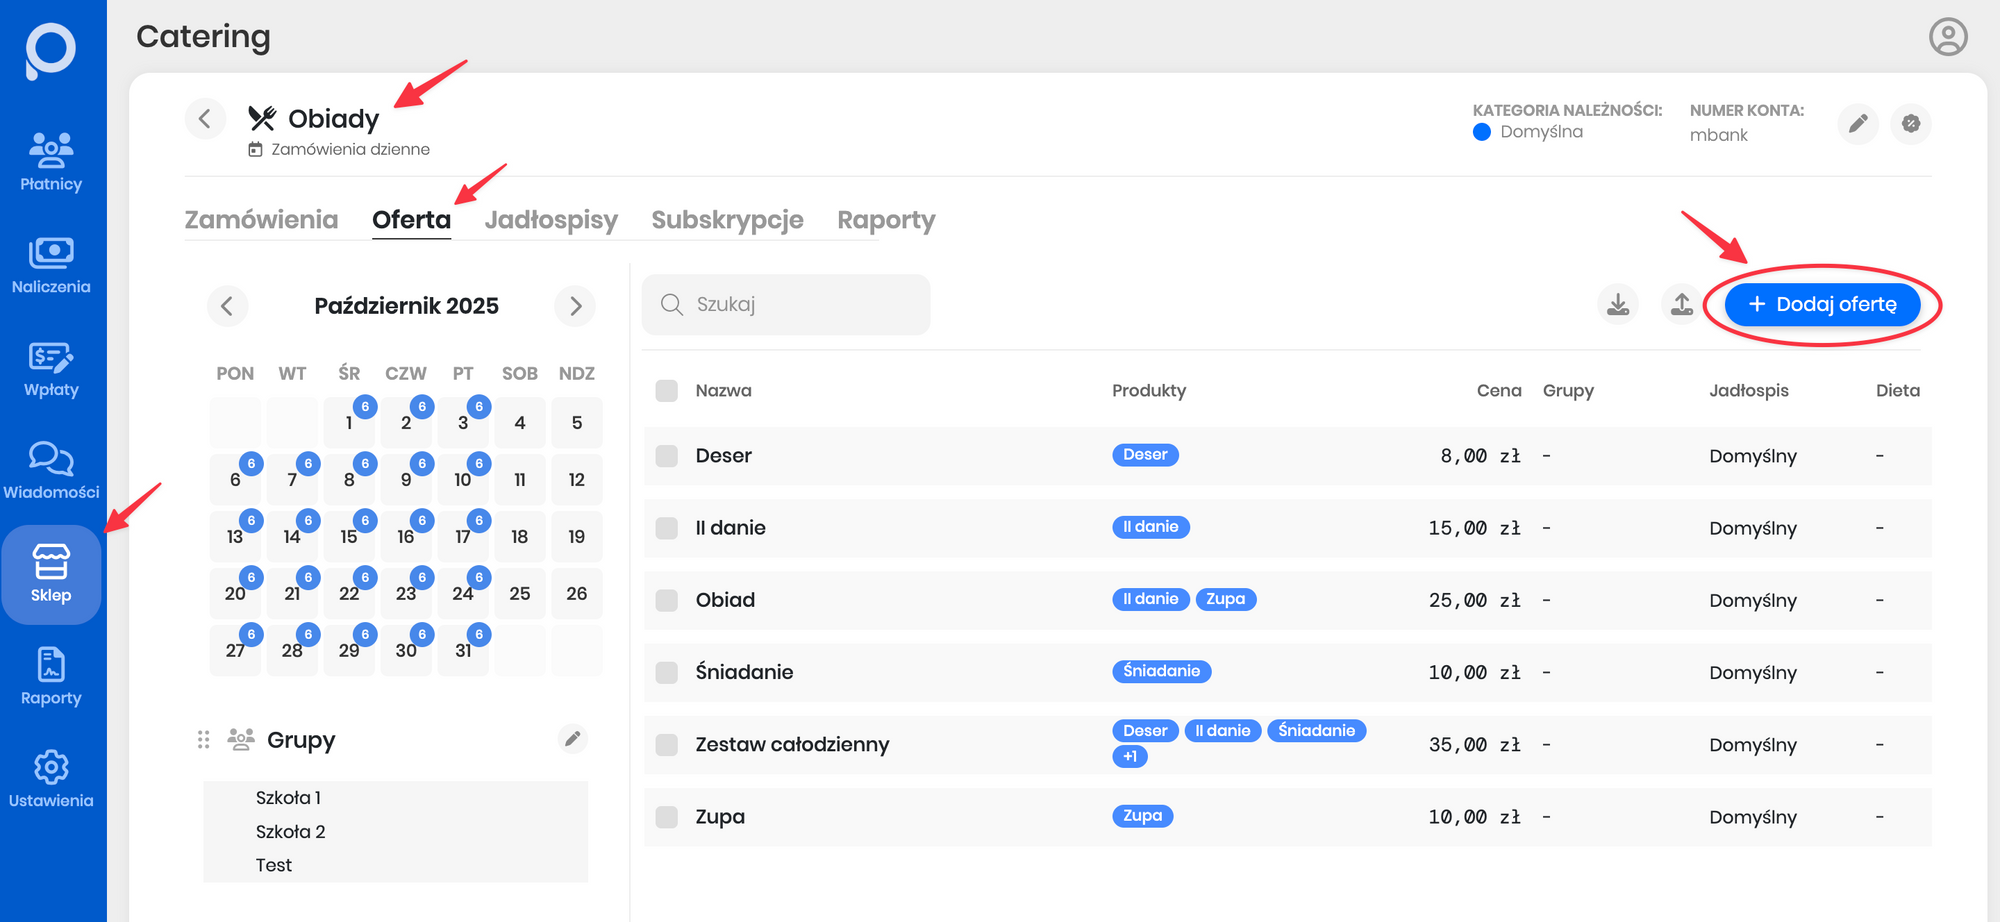Viewport: 2000px width, 922px height.
Task: Open Ustawienia settings in sidebar
Action: point(51,779)
